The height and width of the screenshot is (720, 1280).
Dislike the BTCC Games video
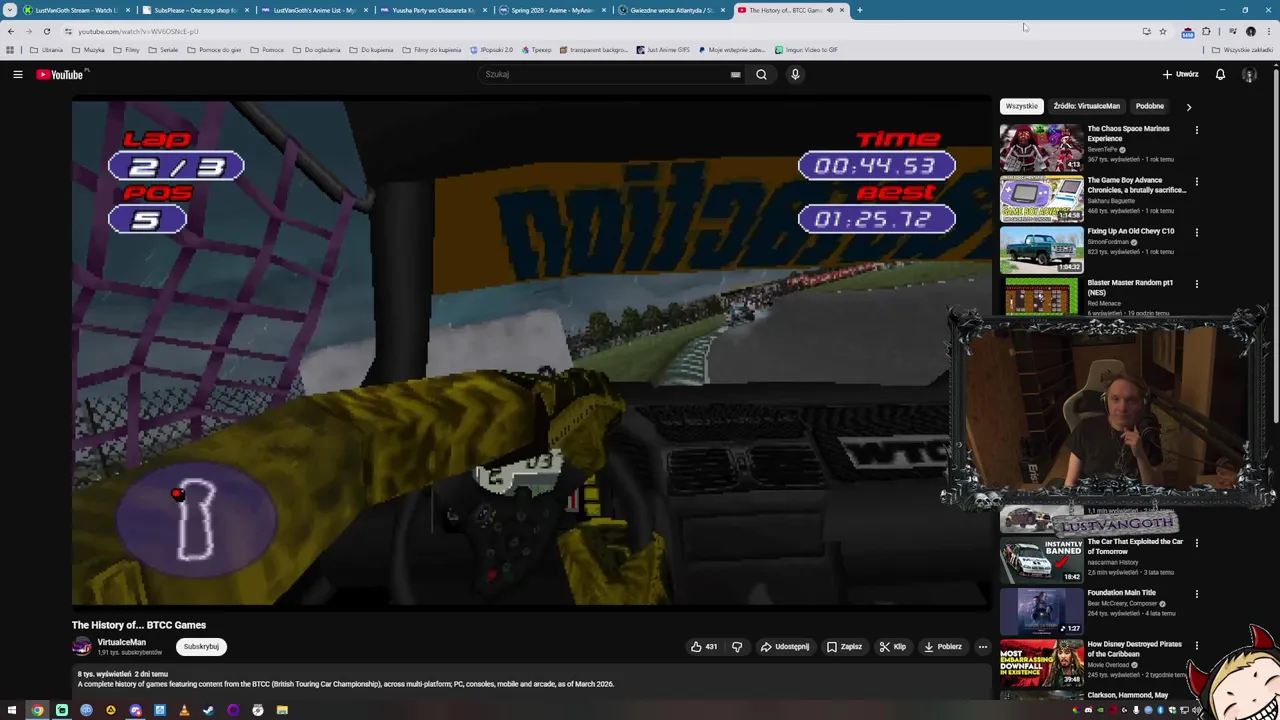[737, 647]
